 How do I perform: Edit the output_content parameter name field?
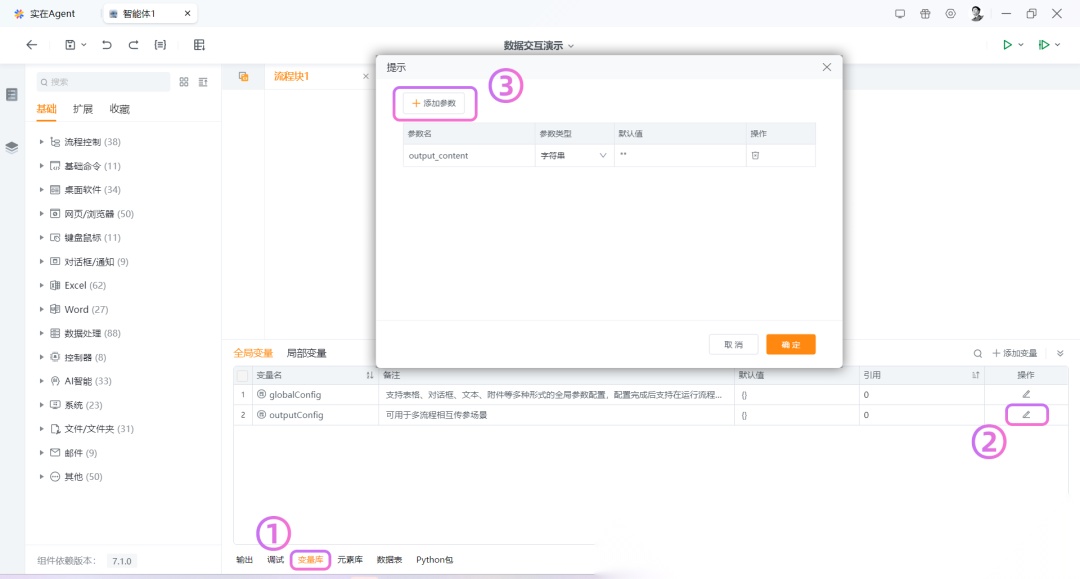468,156
